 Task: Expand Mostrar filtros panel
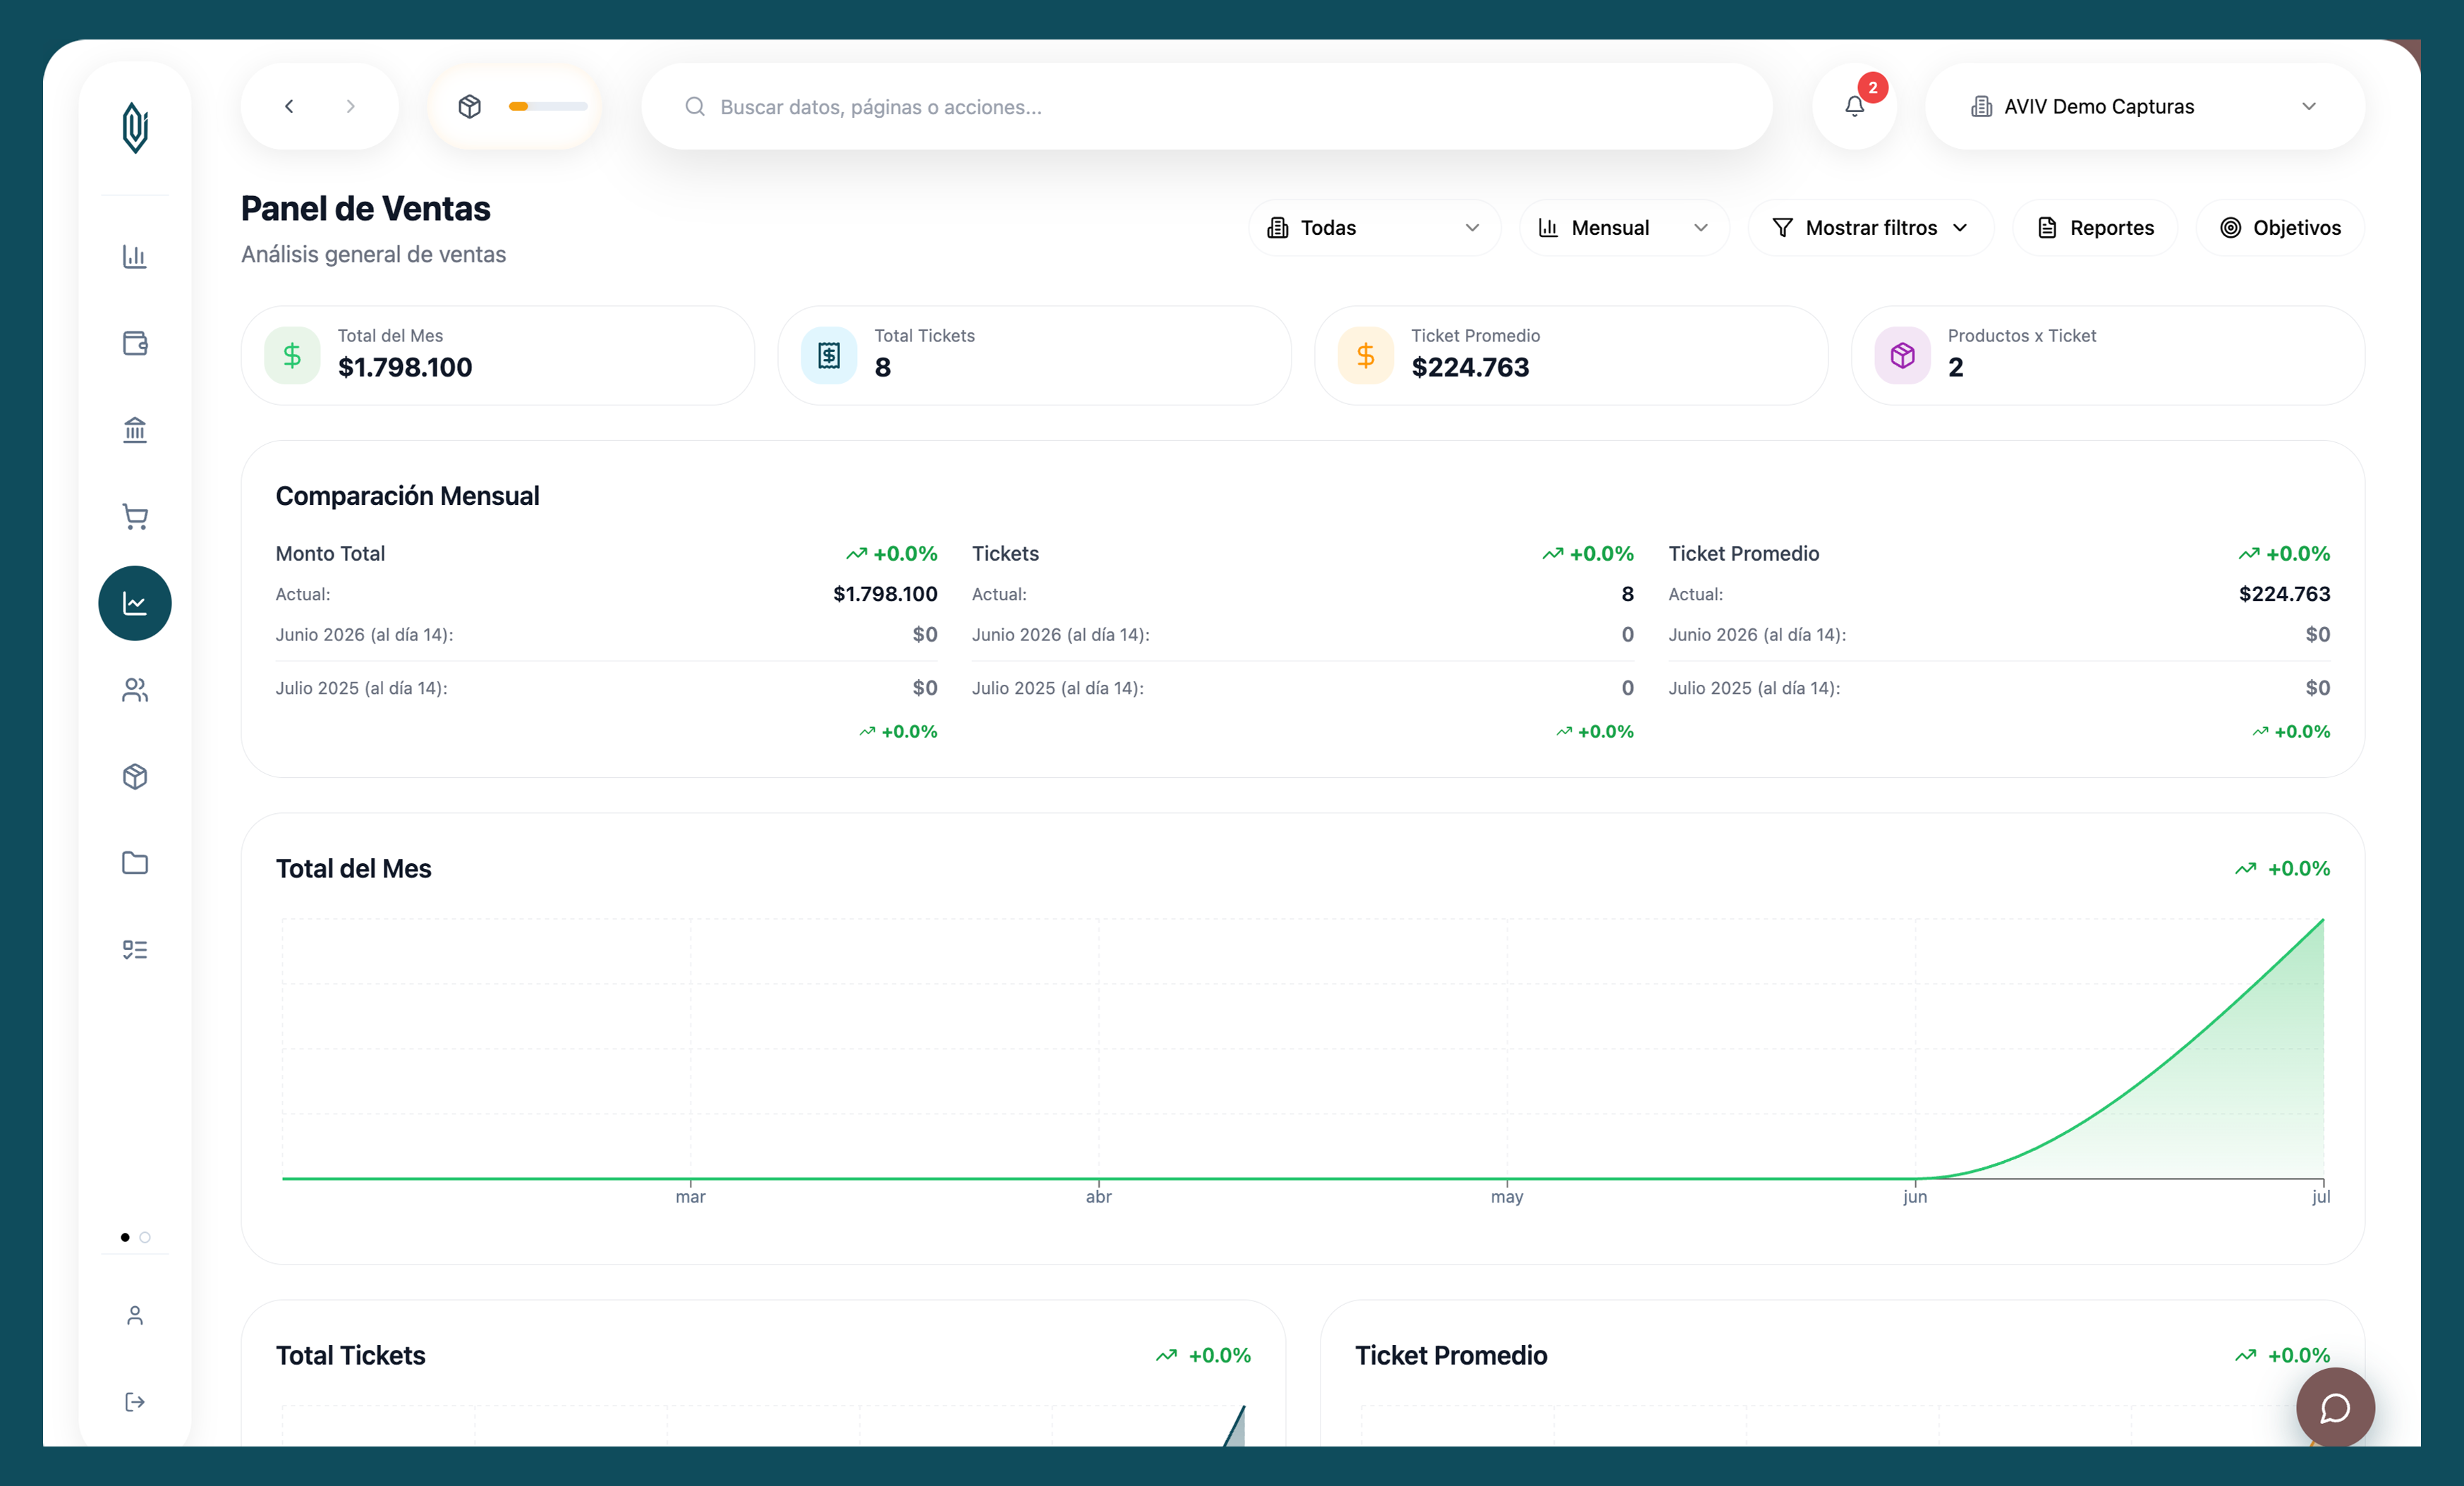(1870, 228)
